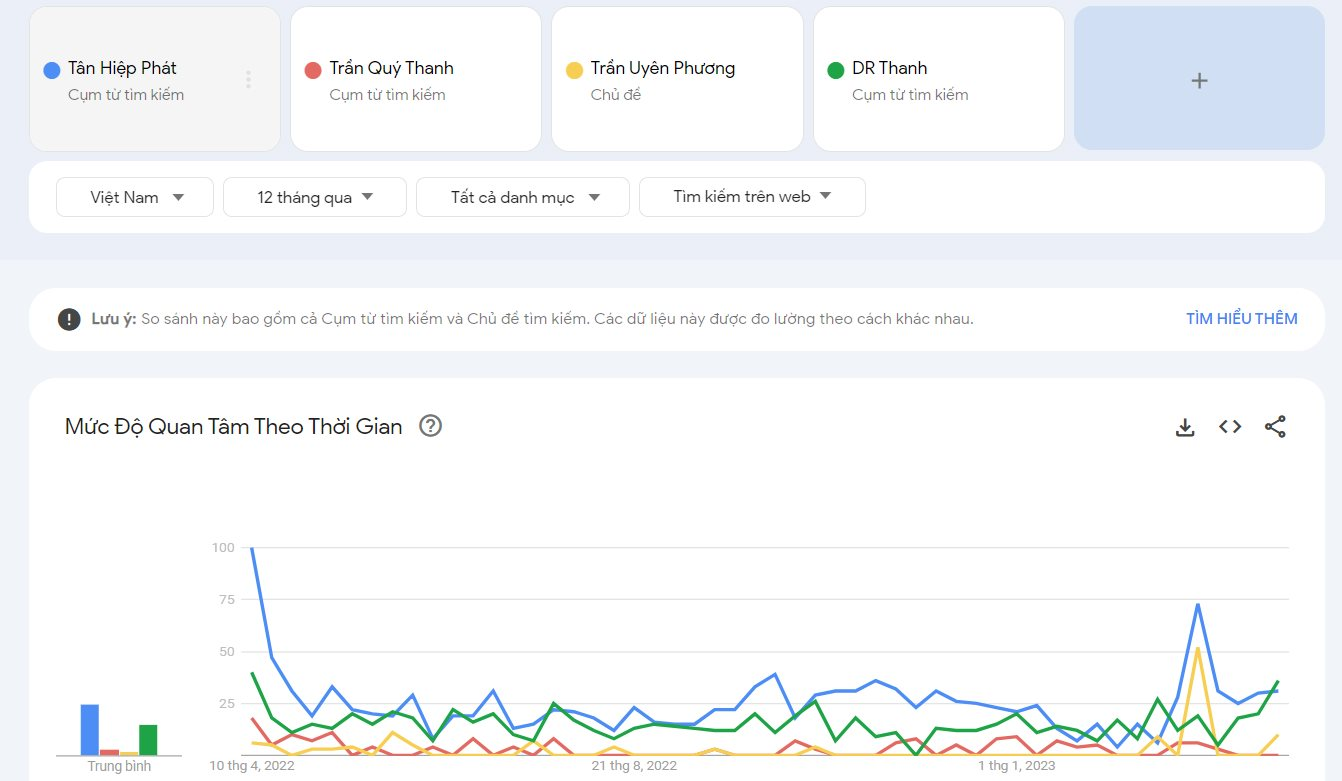Download the interest over time chart data
The width and height of the screenshot is (1342, 781).
tap(1185, 427)
